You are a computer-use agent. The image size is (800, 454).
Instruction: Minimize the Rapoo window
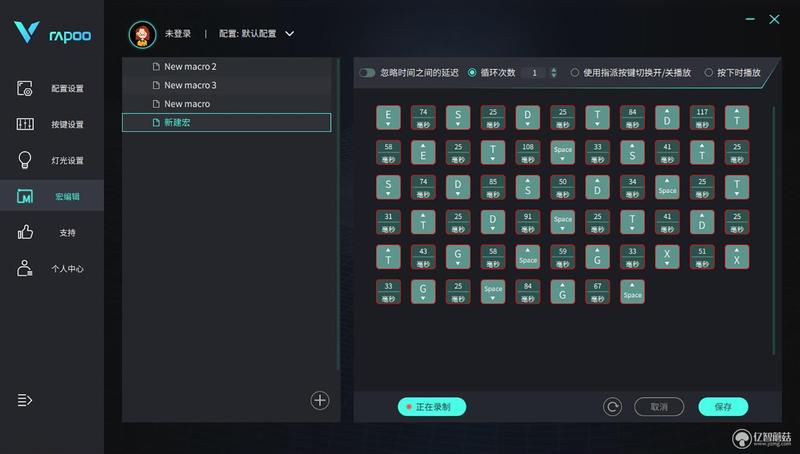pyautogui.click(x=750, y=19)
